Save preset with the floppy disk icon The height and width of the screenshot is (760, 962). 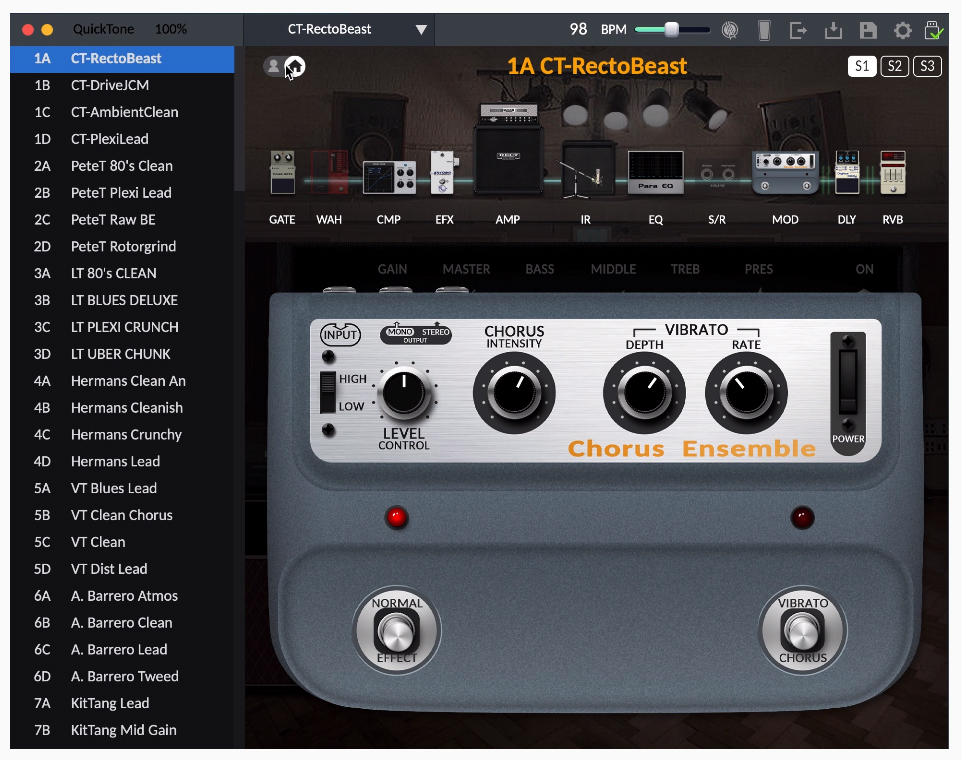[868, 30]
